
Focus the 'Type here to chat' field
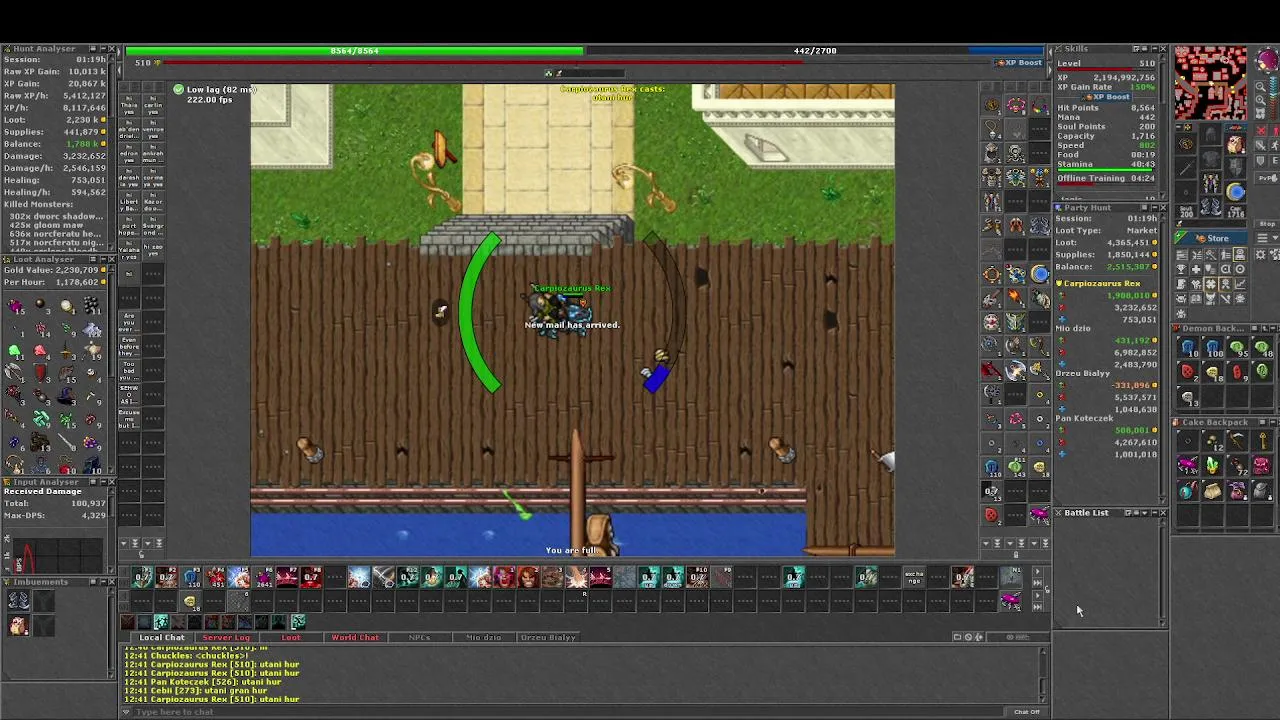570,712
